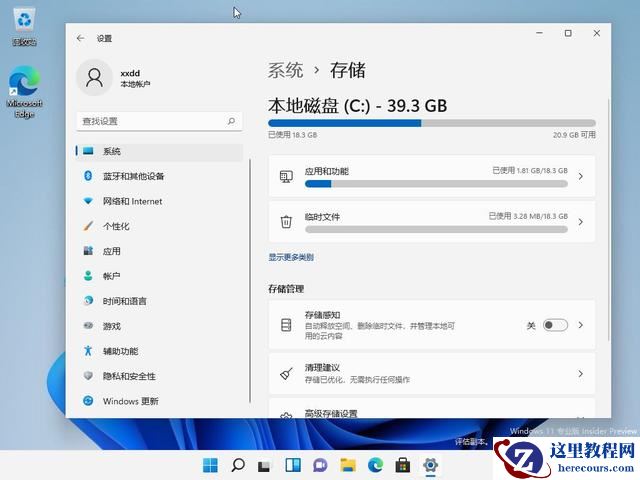This screenshot has width=640, height=480.
Task: Open 存储感知 details chevron
Action: (x=580, y=325)
